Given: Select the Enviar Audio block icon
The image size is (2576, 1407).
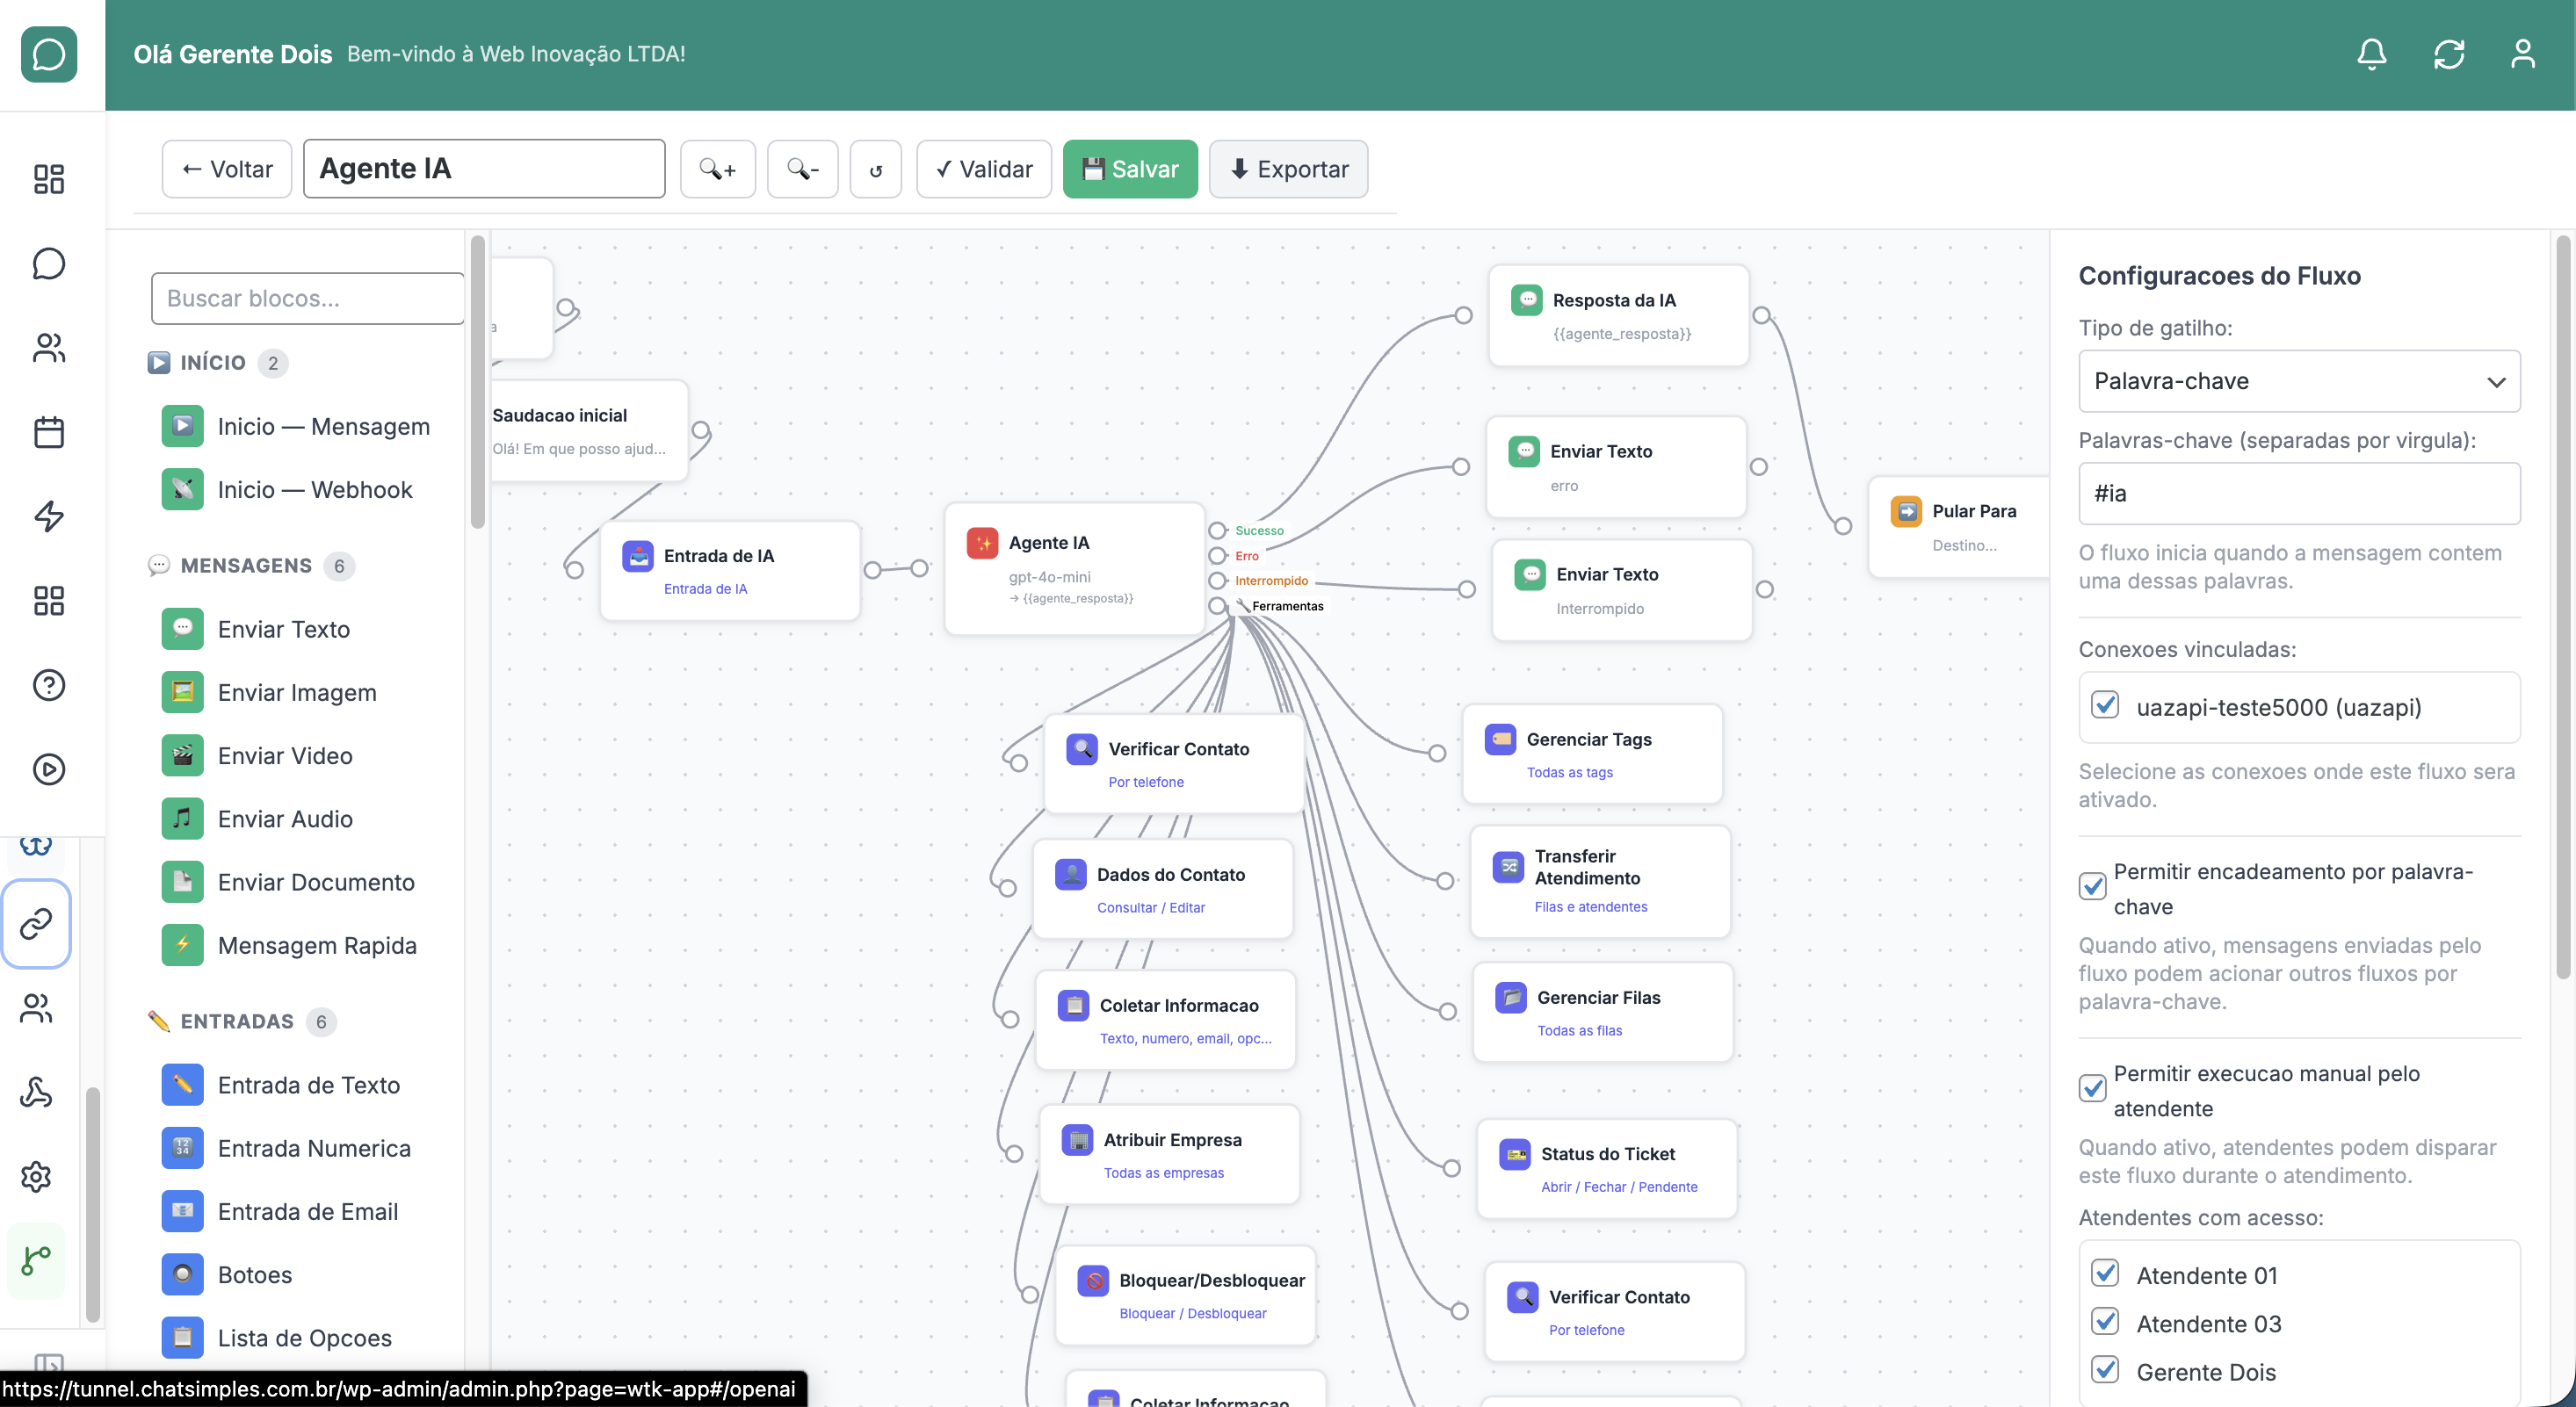Looking at the screenshot, I should [x=182, y=818].
